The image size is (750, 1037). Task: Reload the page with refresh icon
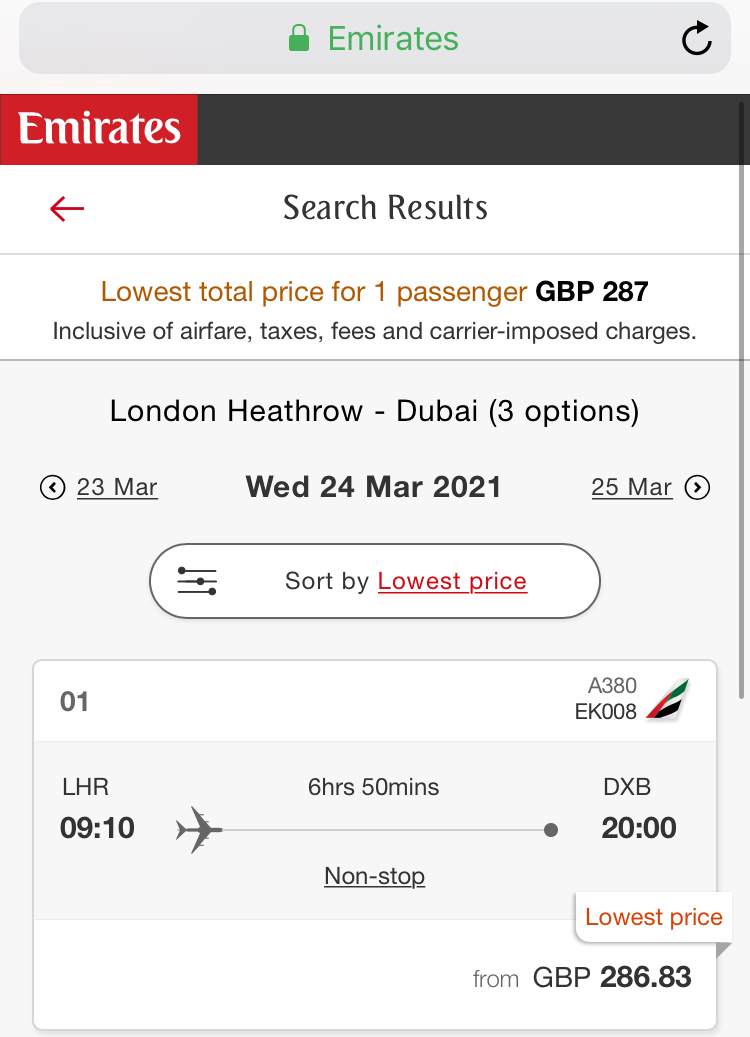(x=696, y=38)
